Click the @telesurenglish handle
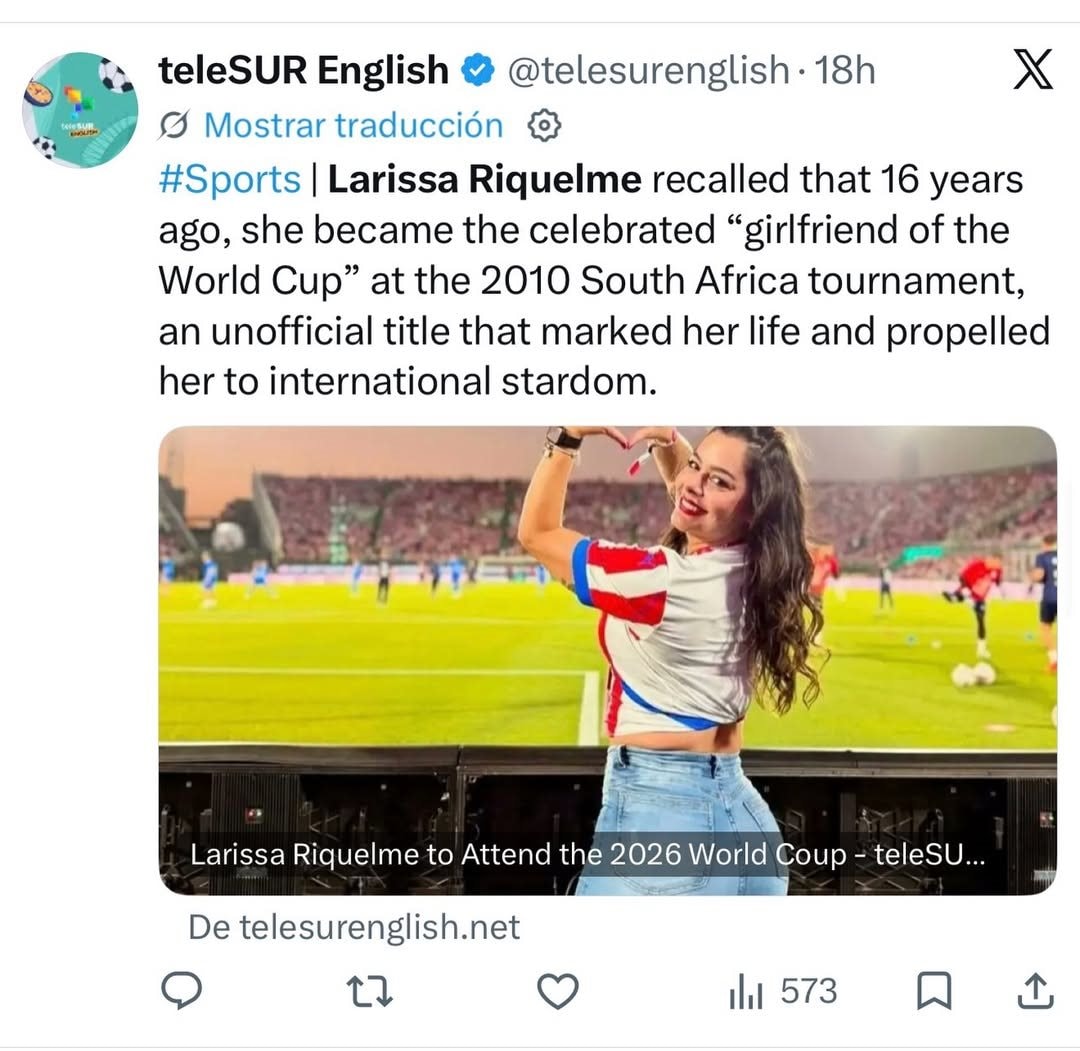 (648, 70)
